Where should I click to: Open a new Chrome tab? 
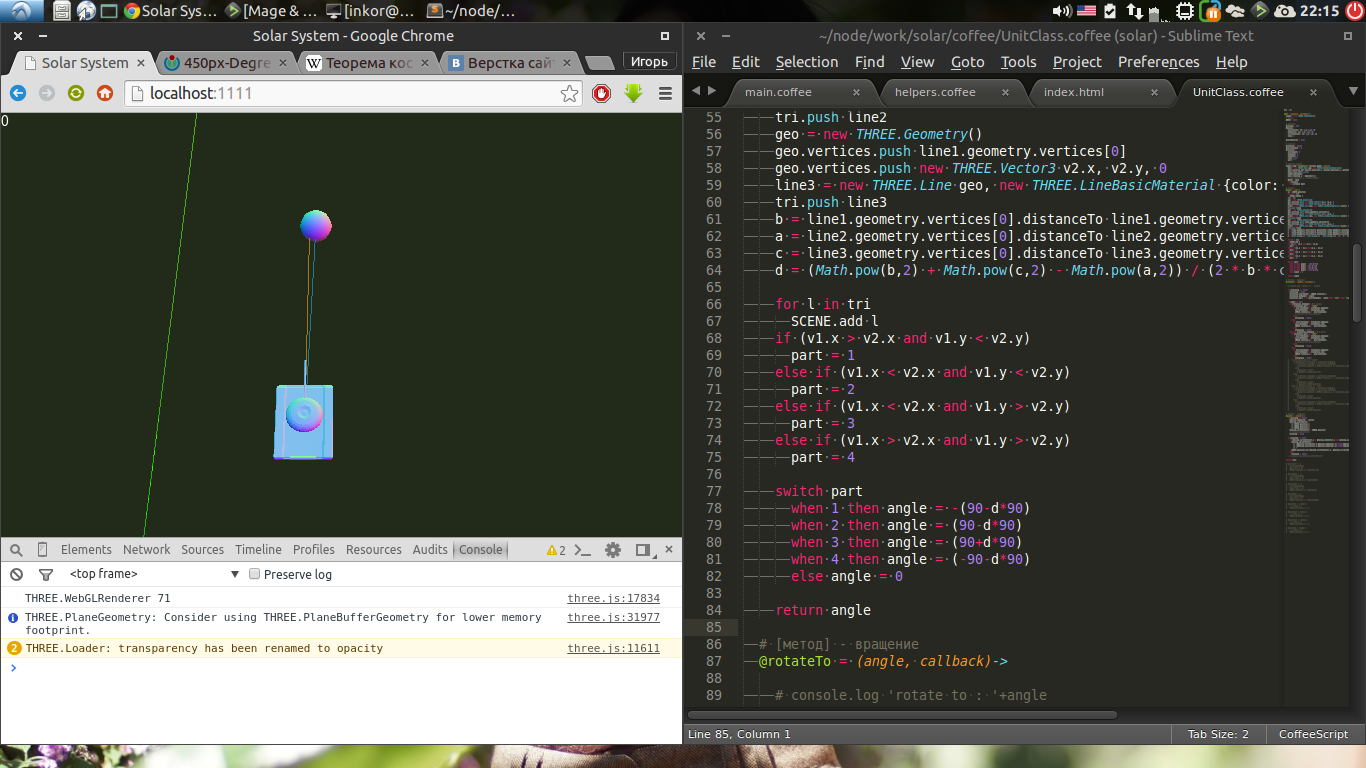[x=599, y=63]
